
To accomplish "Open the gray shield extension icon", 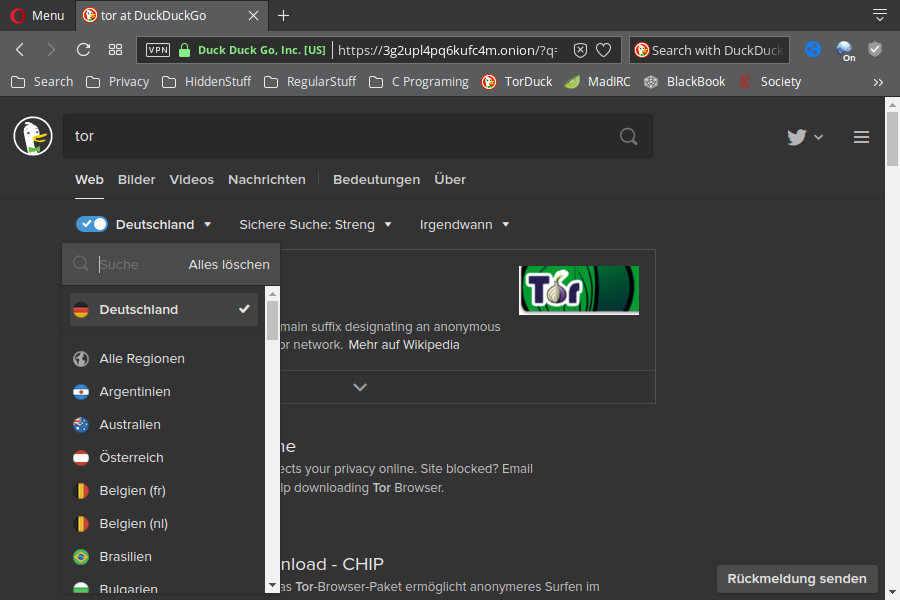I will click(875, 49).
